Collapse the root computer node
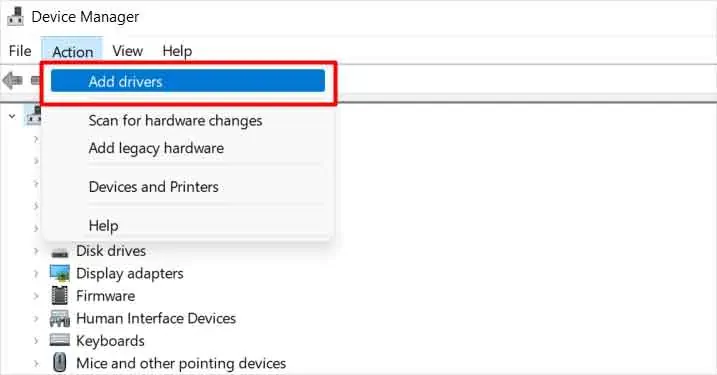Viewport: 717px width, 375px height. (x=12, y=116)
